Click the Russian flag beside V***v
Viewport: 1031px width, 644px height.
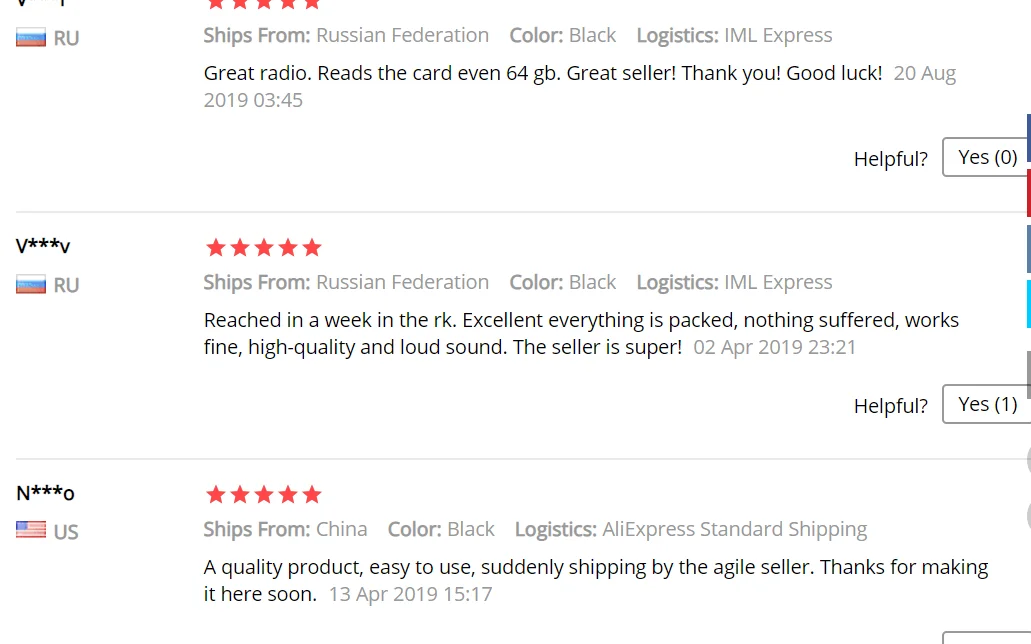tap(31, 285)
